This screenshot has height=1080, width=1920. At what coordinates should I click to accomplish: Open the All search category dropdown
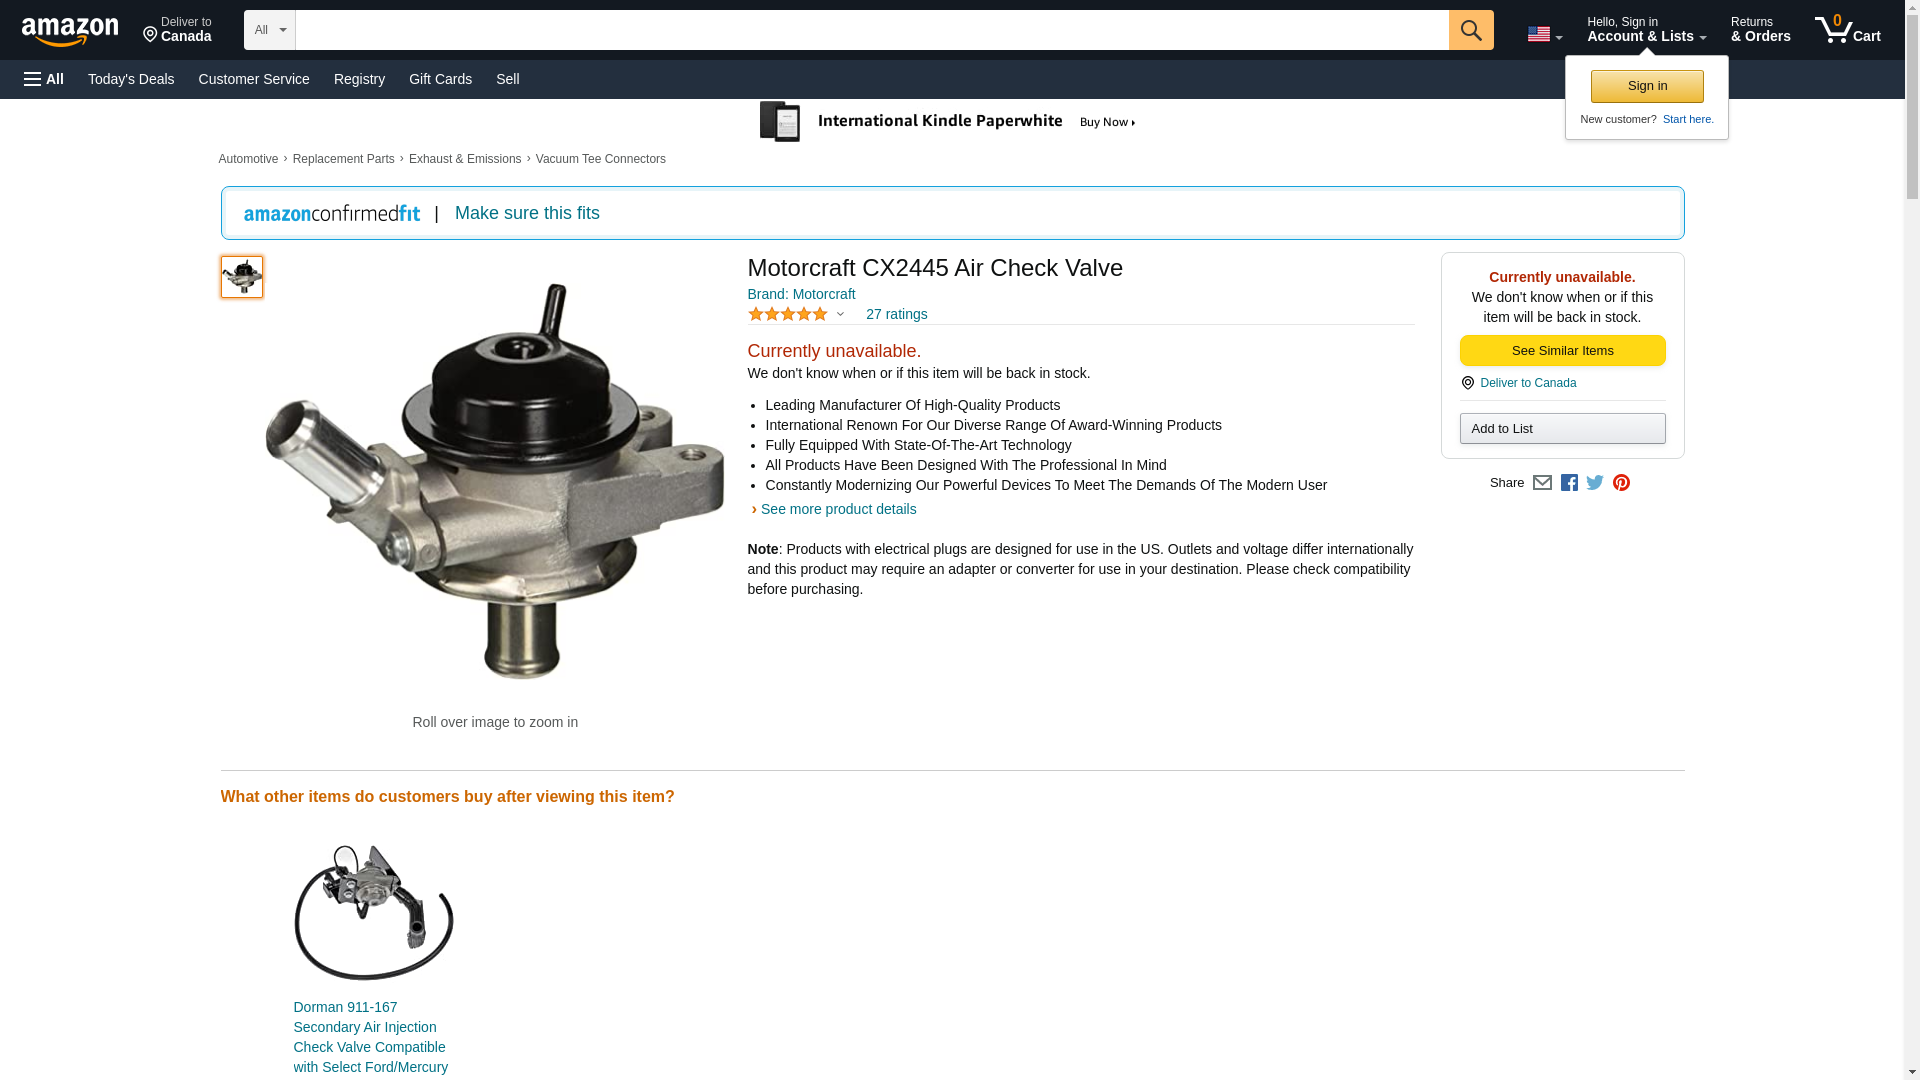(270, 30)
